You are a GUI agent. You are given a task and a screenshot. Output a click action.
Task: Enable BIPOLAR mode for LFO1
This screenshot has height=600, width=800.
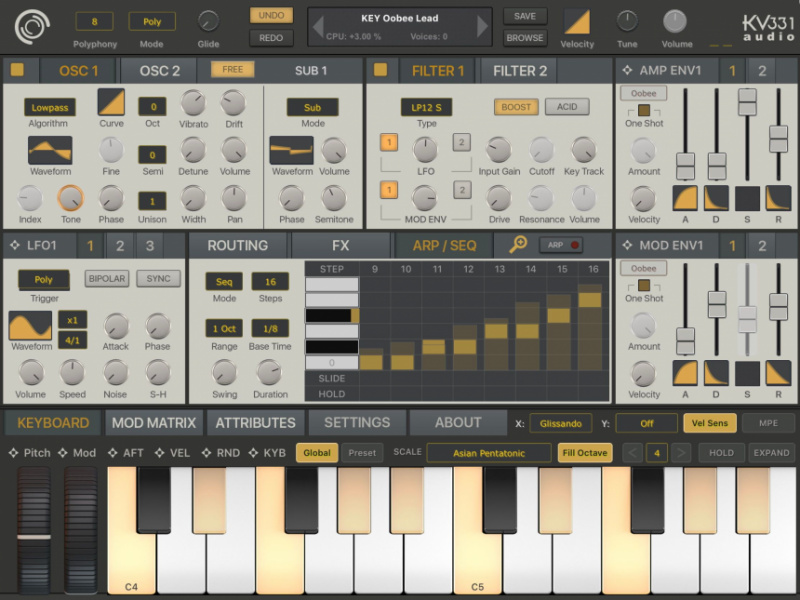tap(108, 279)
